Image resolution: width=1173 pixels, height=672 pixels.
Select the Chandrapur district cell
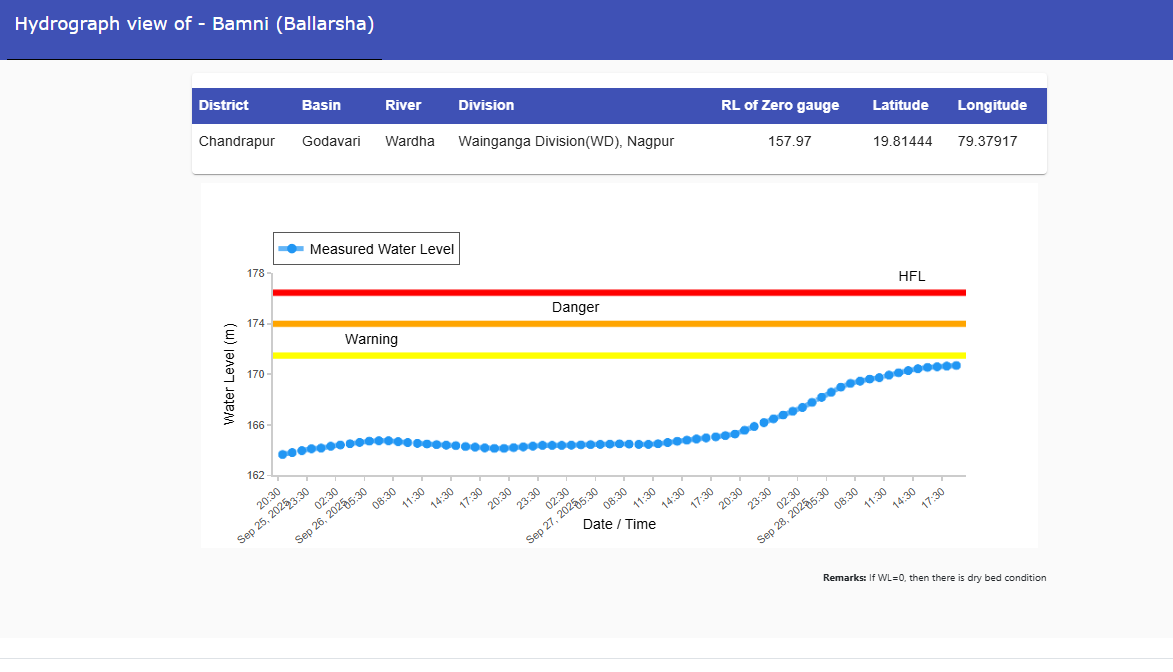pos(237,141)
